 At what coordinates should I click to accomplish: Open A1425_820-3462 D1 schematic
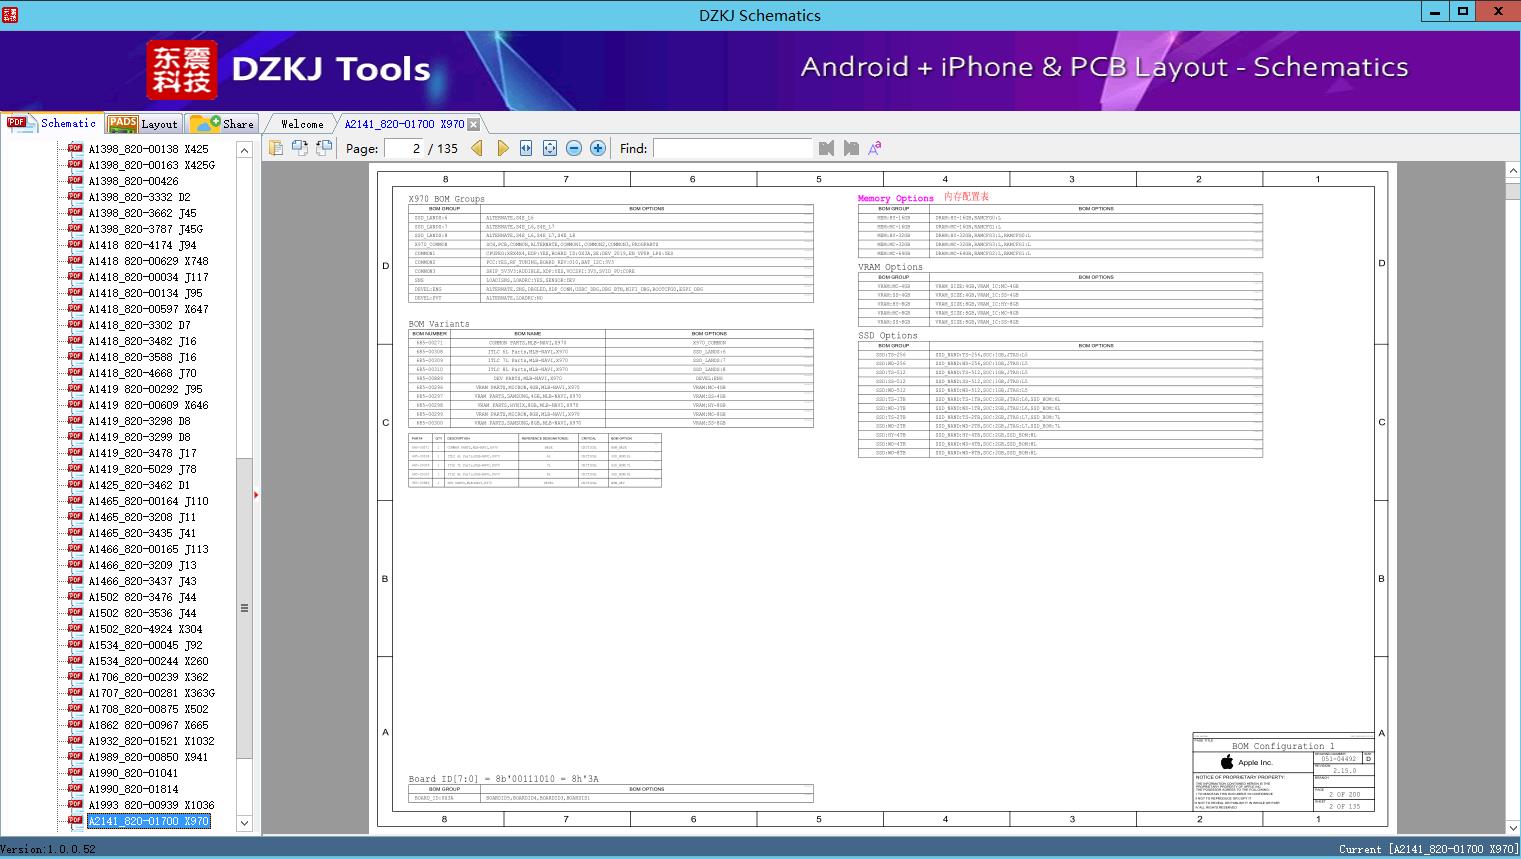click(139, 485)
